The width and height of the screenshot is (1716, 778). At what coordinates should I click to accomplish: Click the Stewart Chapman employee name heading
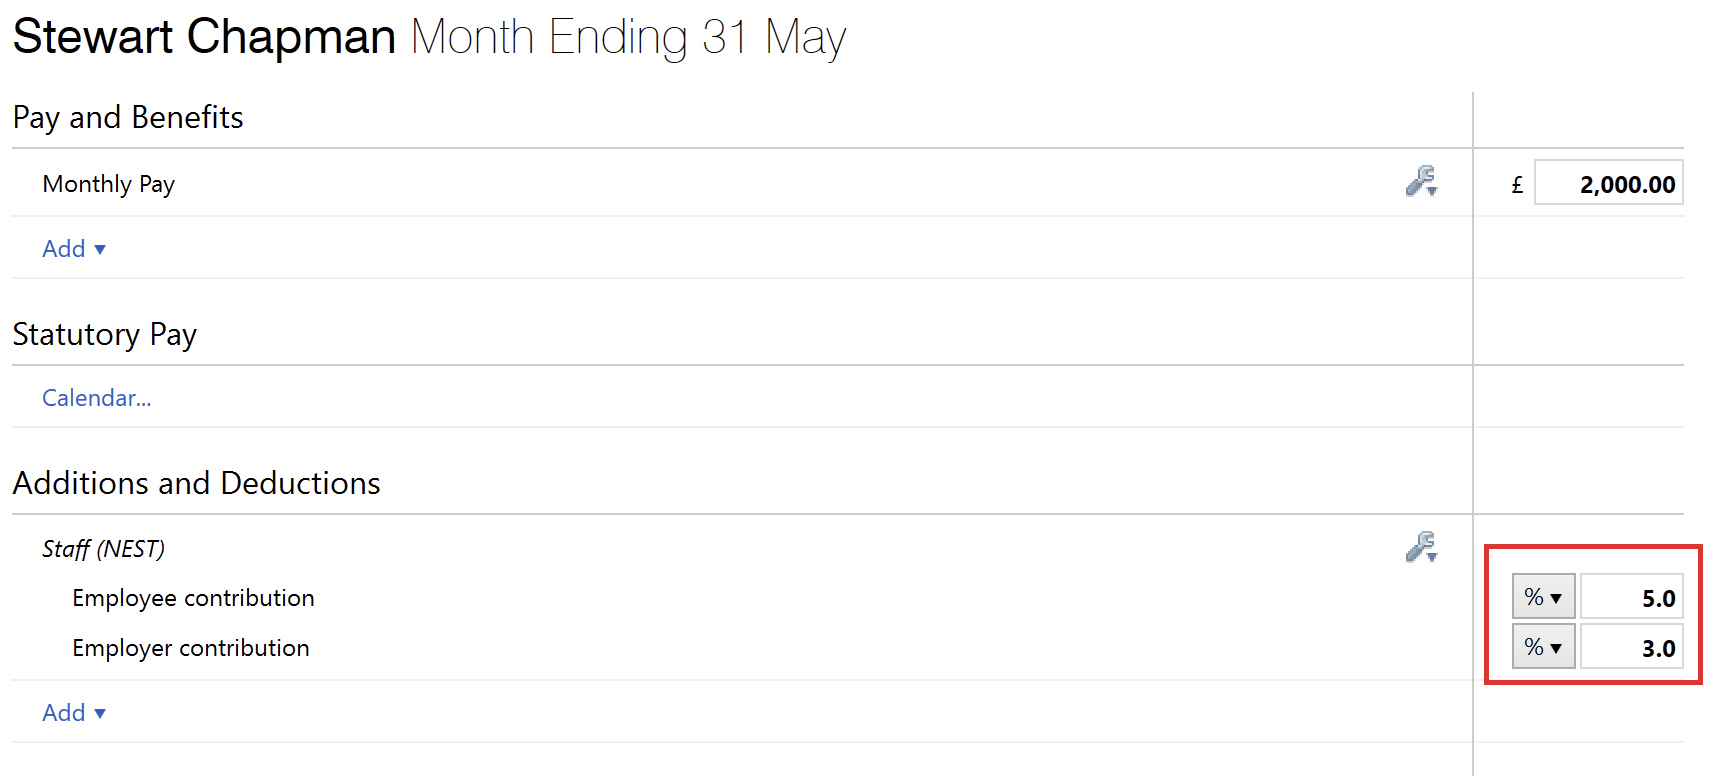(205, 37)
